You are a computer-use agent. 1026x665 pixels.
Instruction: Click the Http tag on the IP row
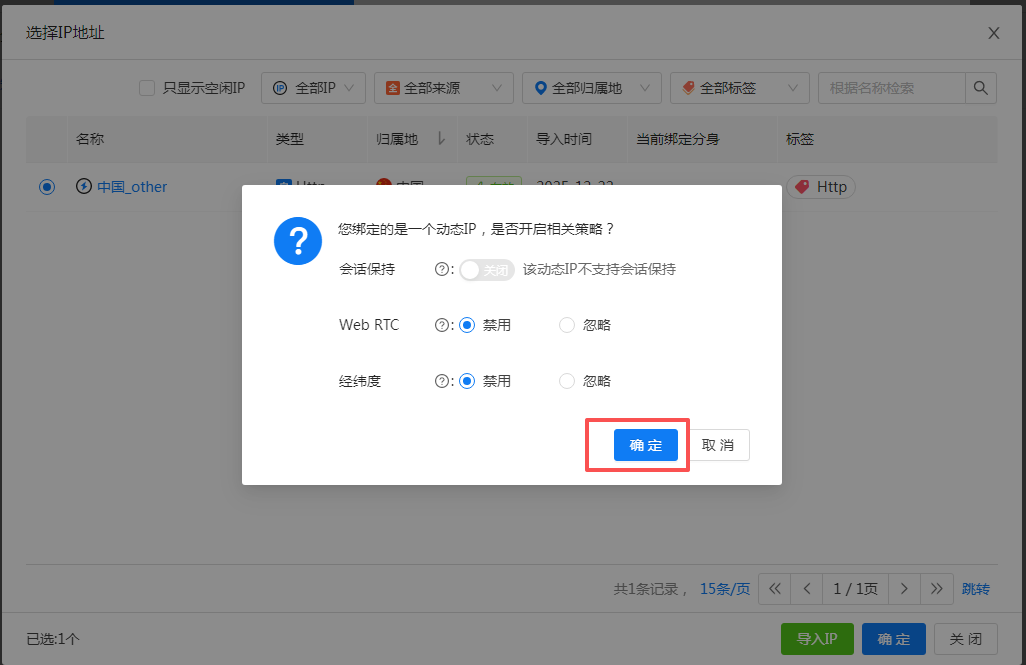(820, 186)
